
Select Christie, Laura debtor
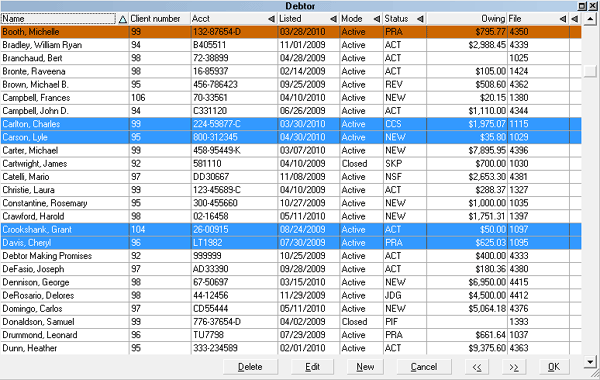pyautogui.click(x=291, y=190)
